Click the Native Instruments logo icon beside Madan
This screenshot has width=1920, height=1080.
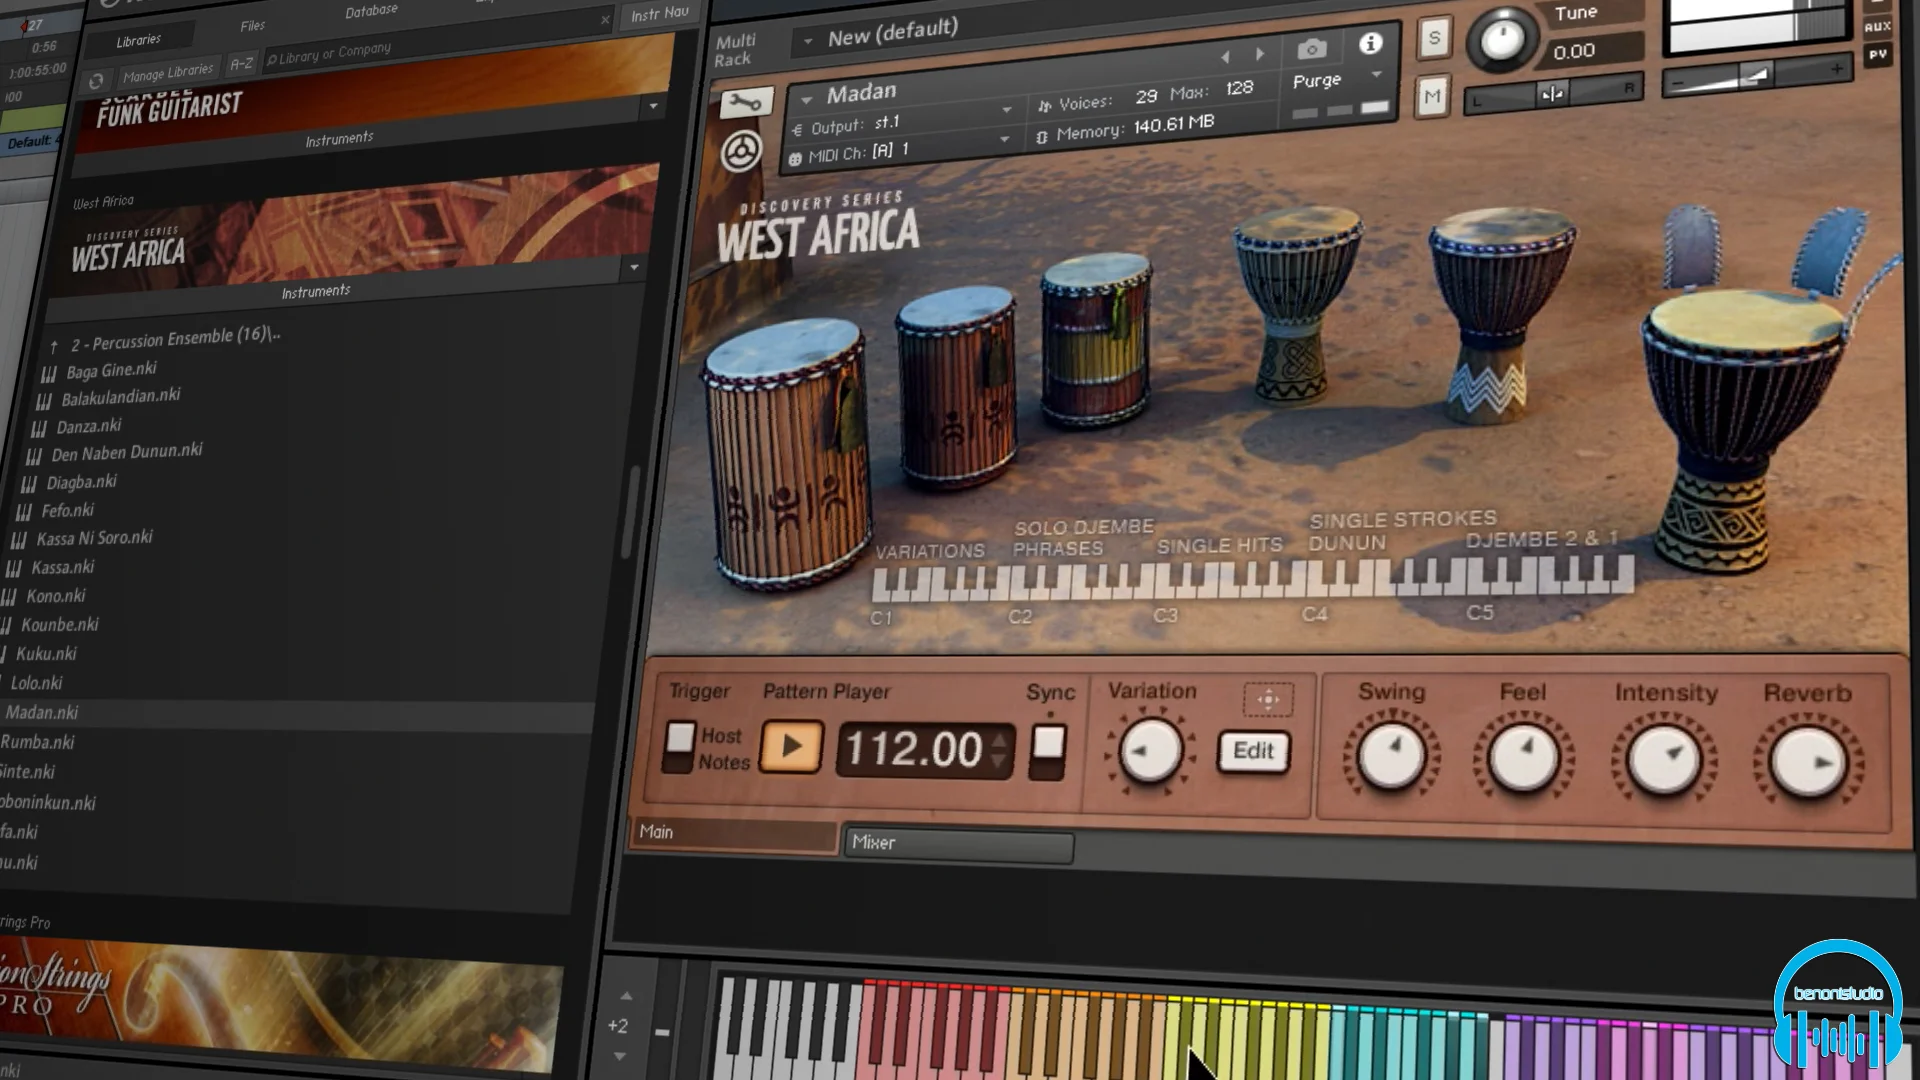[741, 152]
